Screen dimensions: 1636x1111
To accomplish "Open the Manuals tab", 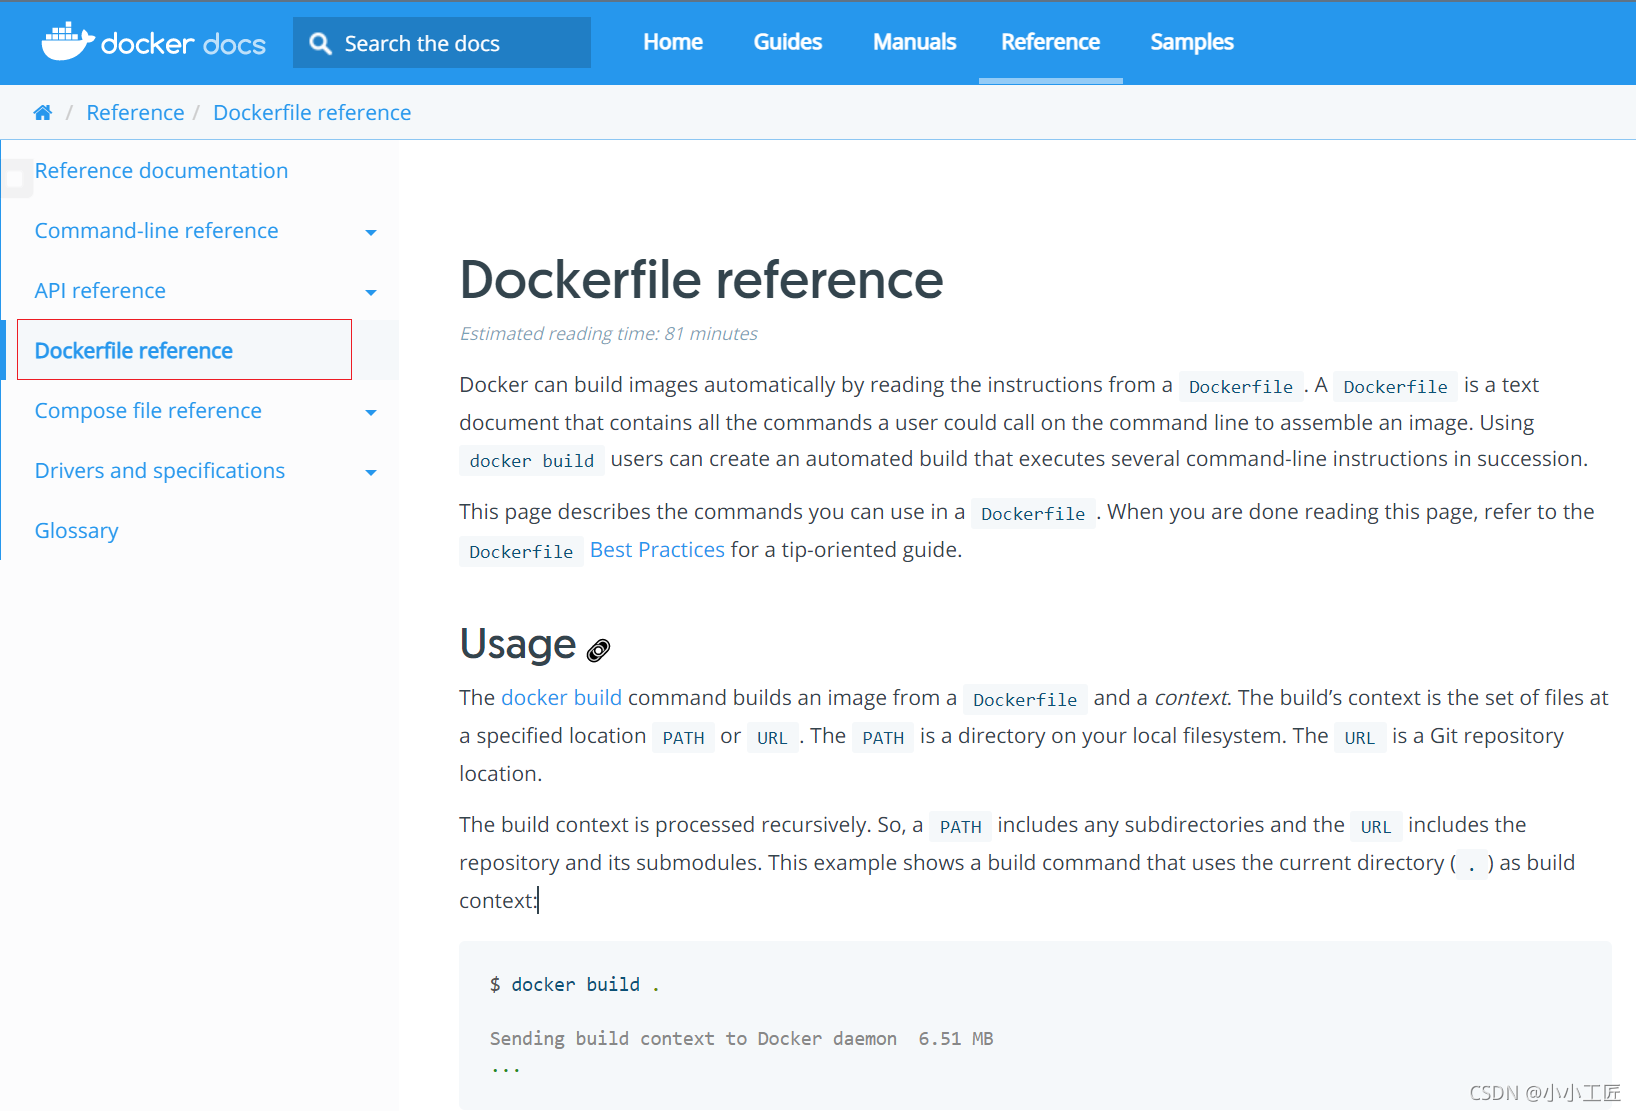I will coord(914,42).
